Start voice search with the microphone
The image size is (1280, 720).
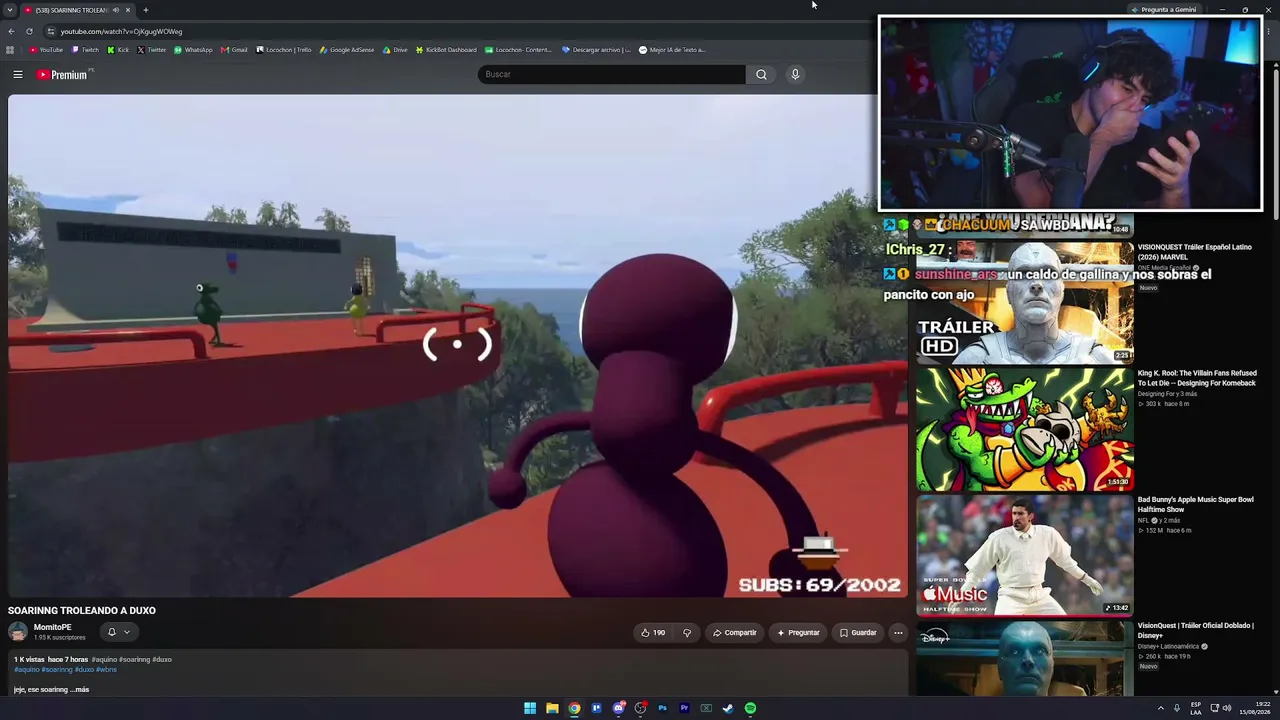tap(795, 74)
